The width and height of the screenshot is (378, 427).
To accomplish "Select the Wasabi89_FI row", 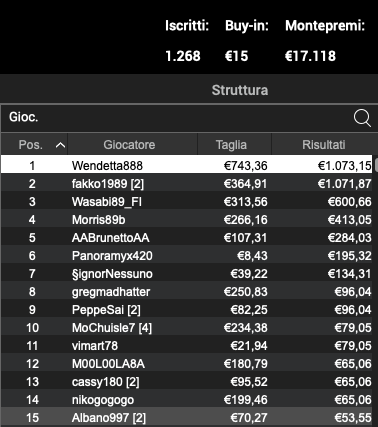I will point(187,202).
